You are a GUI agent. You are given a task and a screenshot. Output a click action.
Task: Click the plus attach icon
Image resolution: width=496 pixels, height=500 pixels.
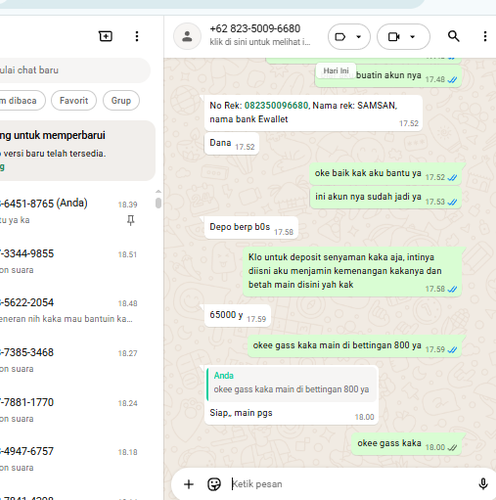pos(189,484)
